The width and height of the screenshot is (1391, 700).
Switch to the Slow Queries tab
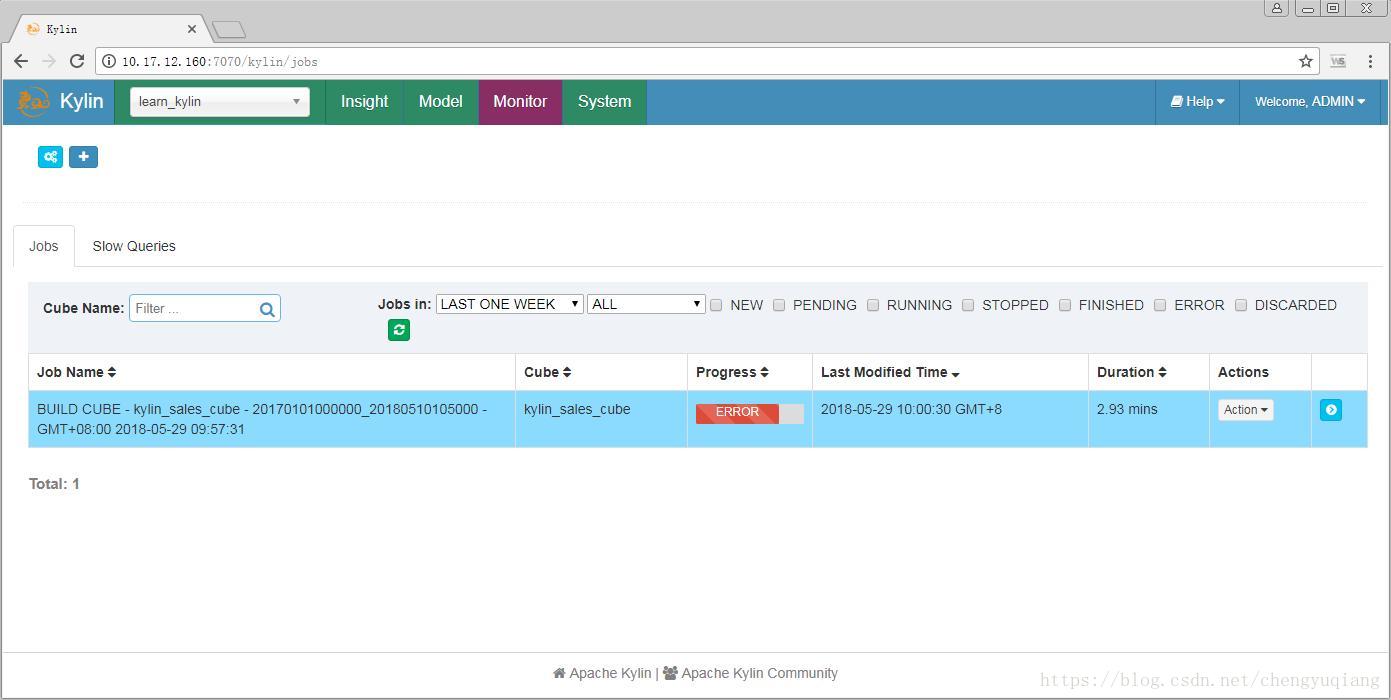point(134,246)
